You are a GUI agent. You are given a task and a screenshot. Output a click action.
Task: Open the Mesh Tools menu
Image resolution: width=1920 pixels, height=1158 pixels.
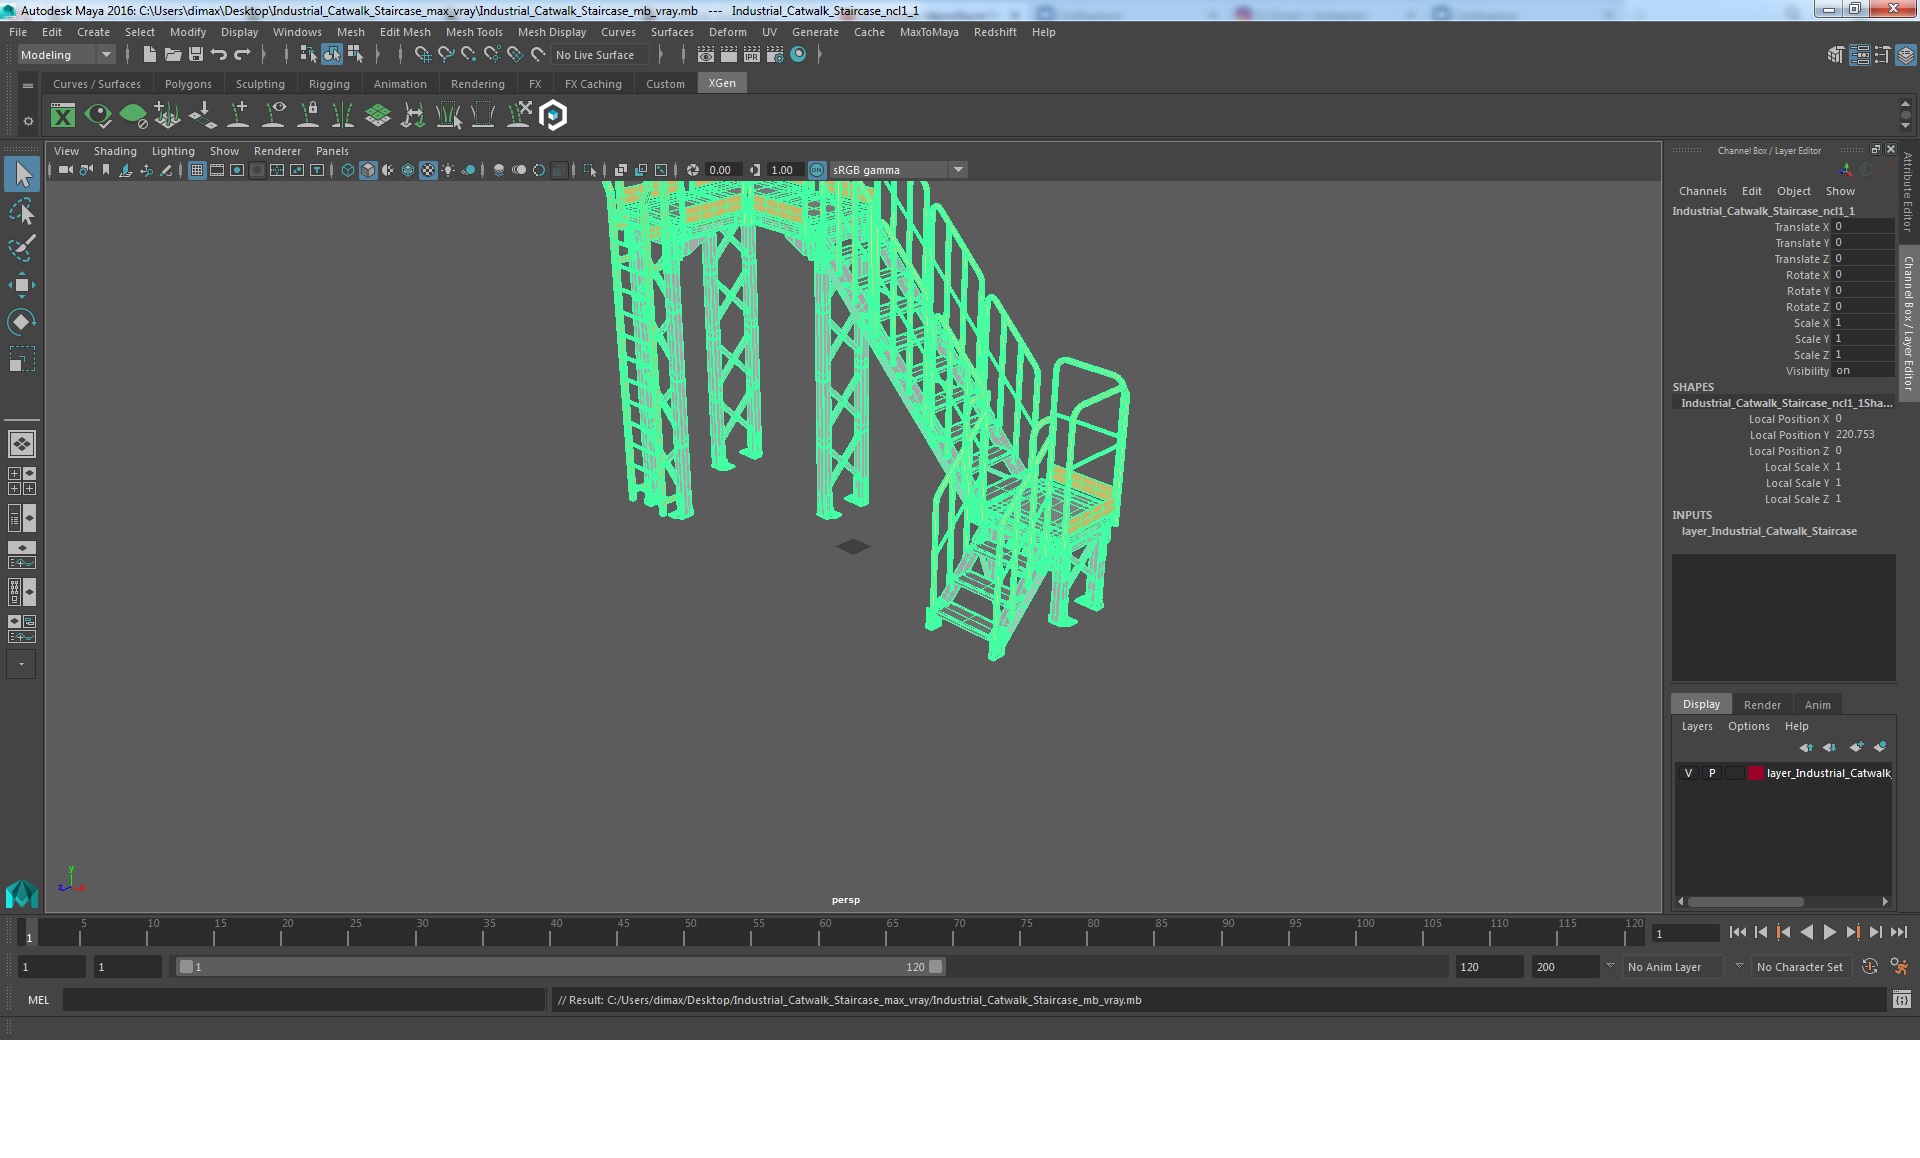pyautogui.click(x=474, y=32)
